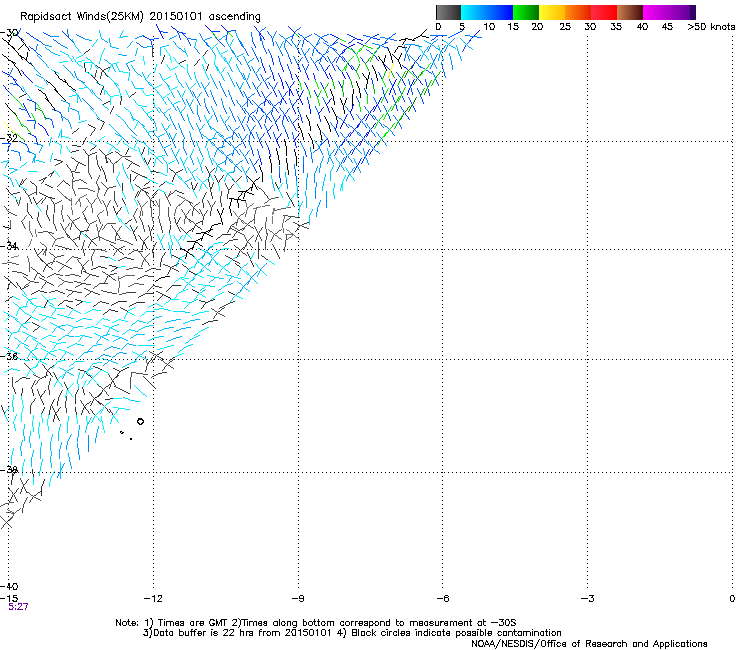
Task: Click the '-36' latitude axis label
Action: click(x=9, y=356)
